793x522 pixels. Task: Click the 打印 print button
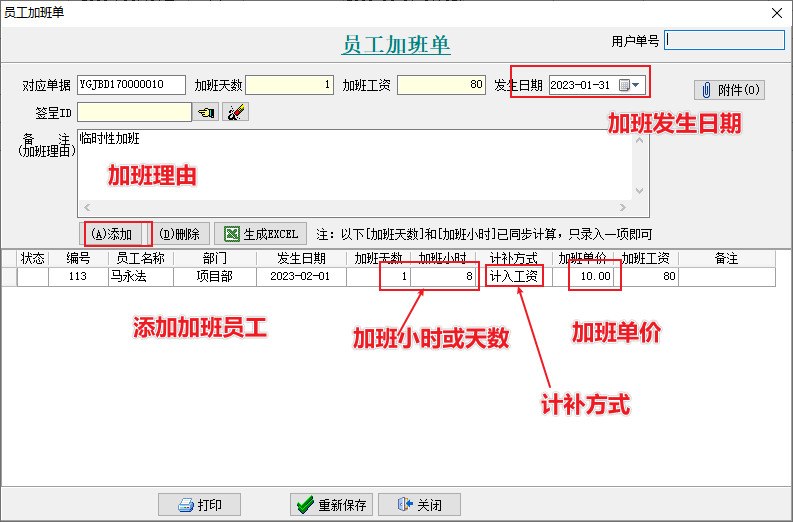199,505
